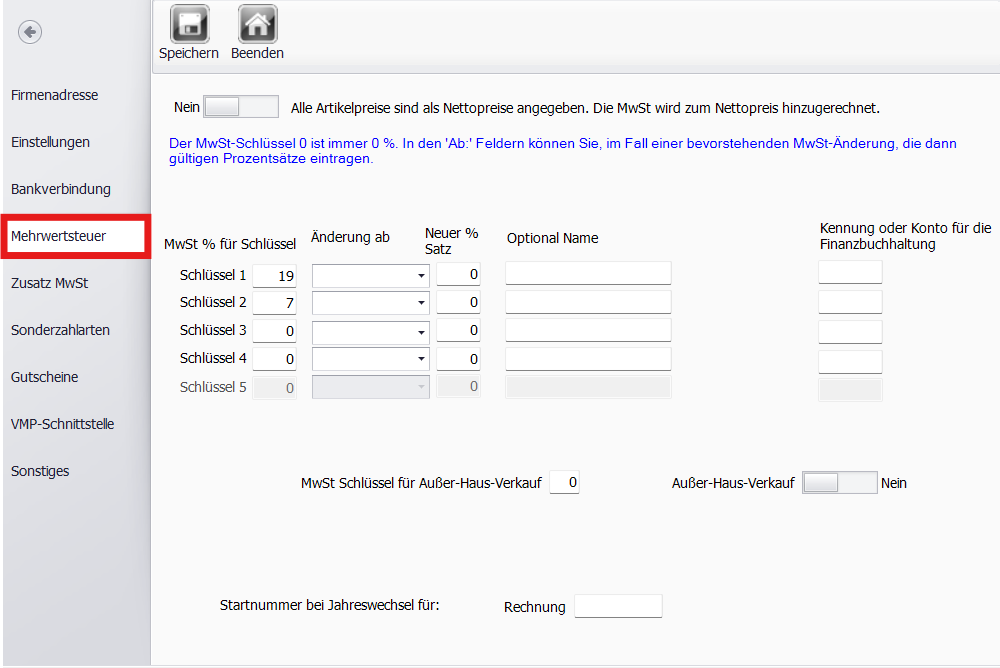Toggle the Nettopreise switch
The height and width of the screenshot is (668, 1000).
[240, 107]
